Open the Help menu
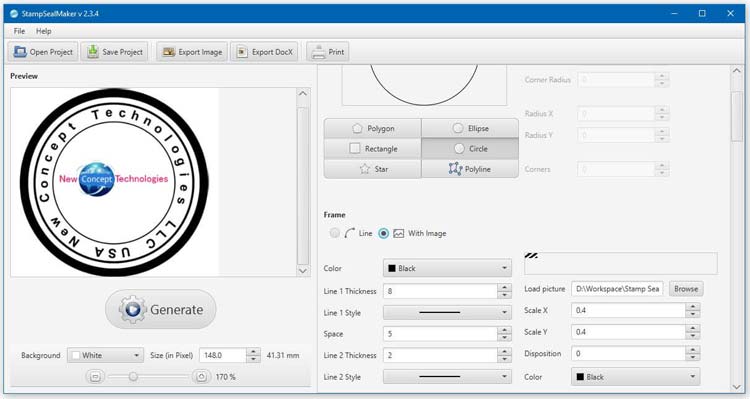The height and width of the screenshot is (399, 750). click(44, 31)
